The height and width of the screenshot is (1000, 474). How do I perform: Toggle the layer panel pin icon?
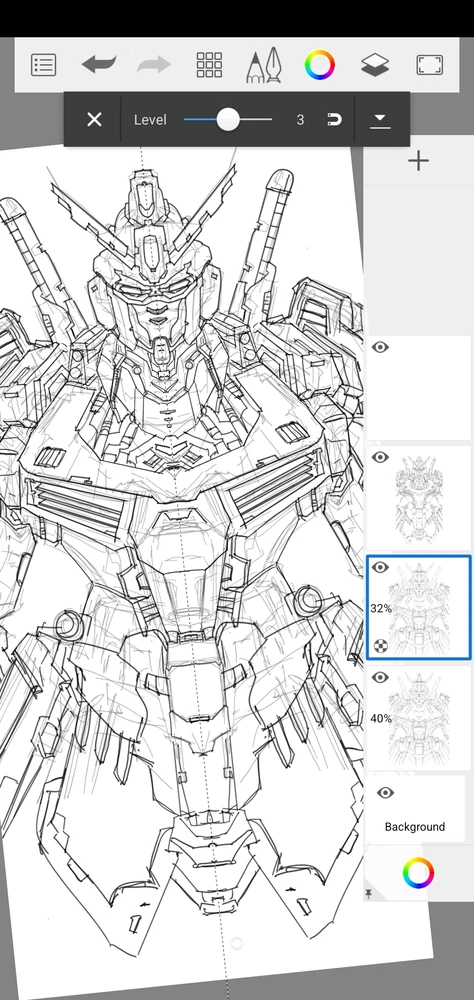point(369,894)
